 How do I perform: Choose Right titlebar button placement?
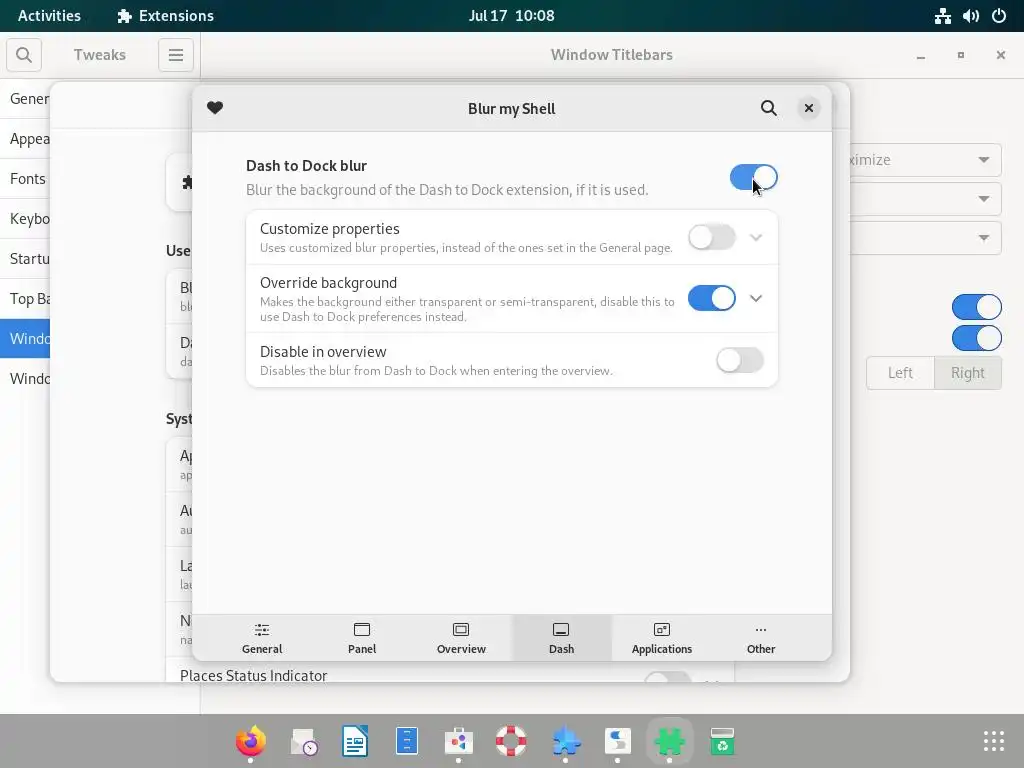(967, 373)
